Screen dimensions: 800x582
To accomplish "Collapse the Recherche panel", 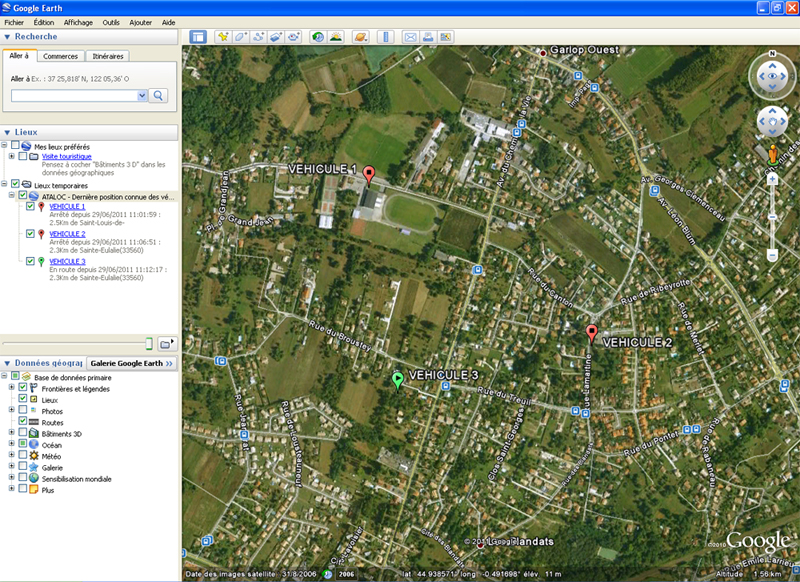I will [x=7, y=37].
